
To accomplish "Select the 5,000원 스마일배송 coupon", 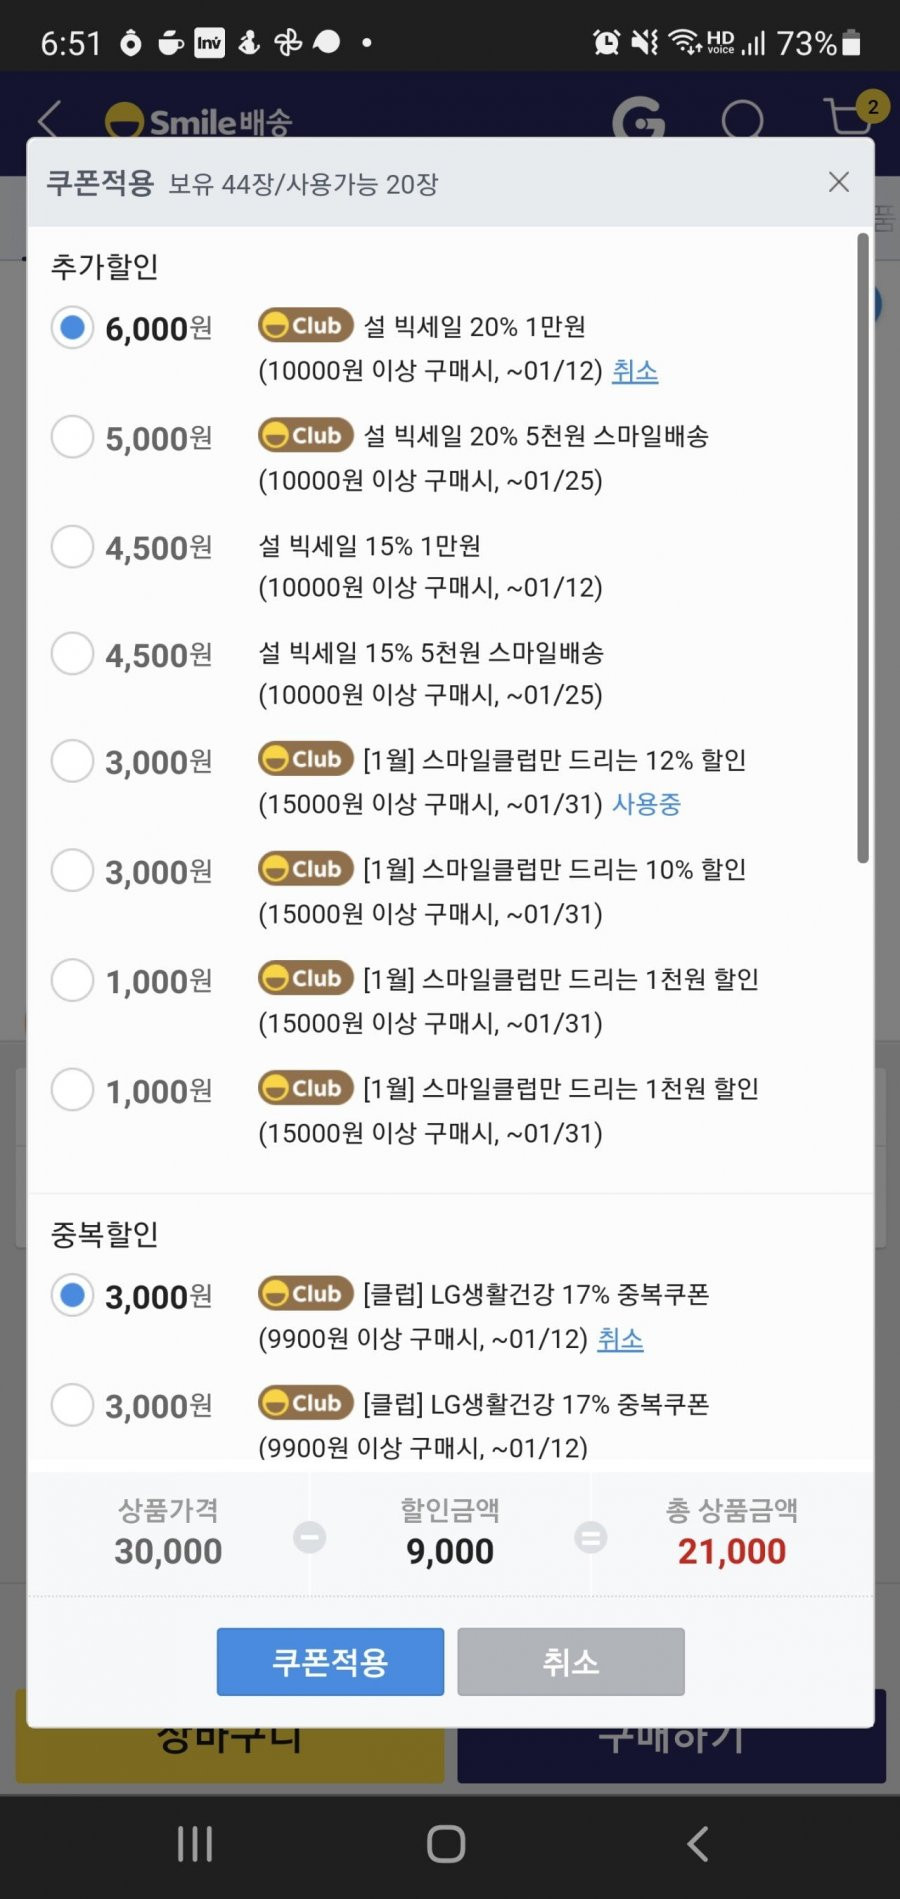I will coord(72,437).
